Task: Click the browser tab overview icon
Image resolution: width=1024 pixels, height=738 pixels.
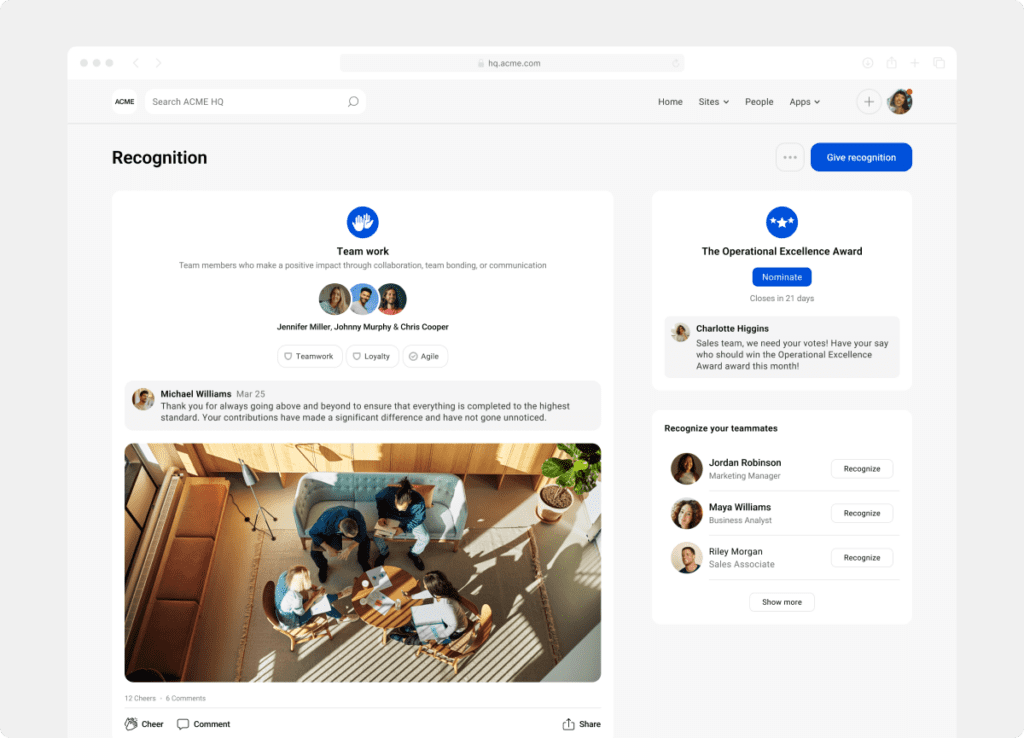Action: (x=939, y=63)
